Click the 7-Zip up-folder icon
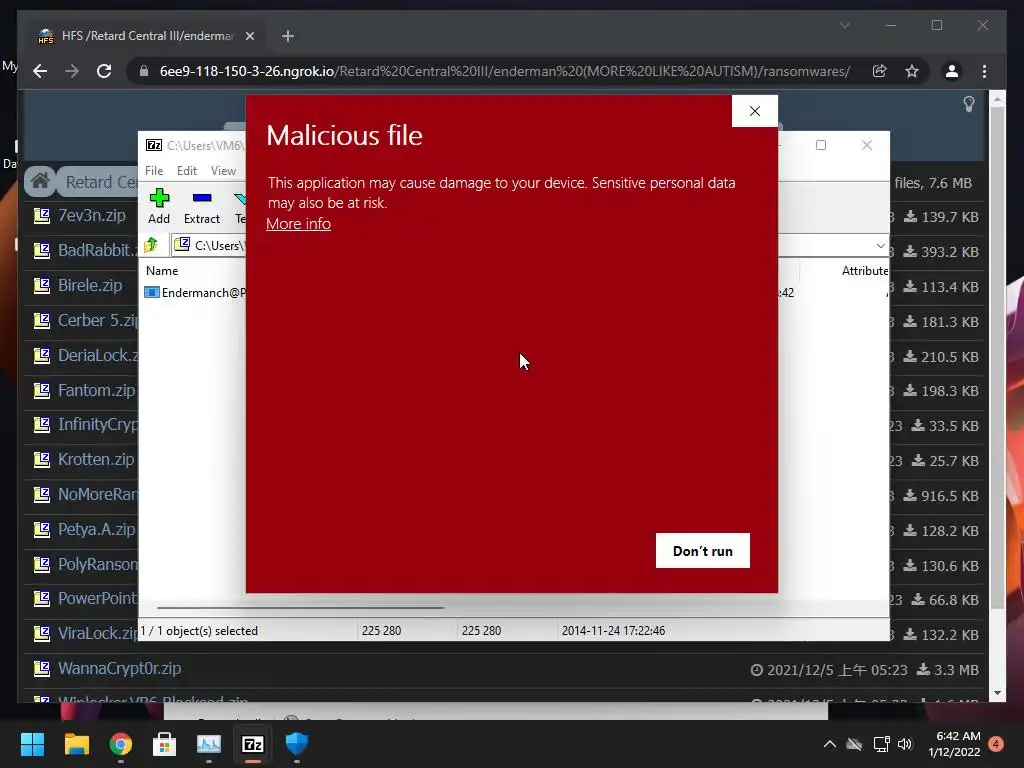The width and height of the screenshot is (1024, 768). click(152, 245)
